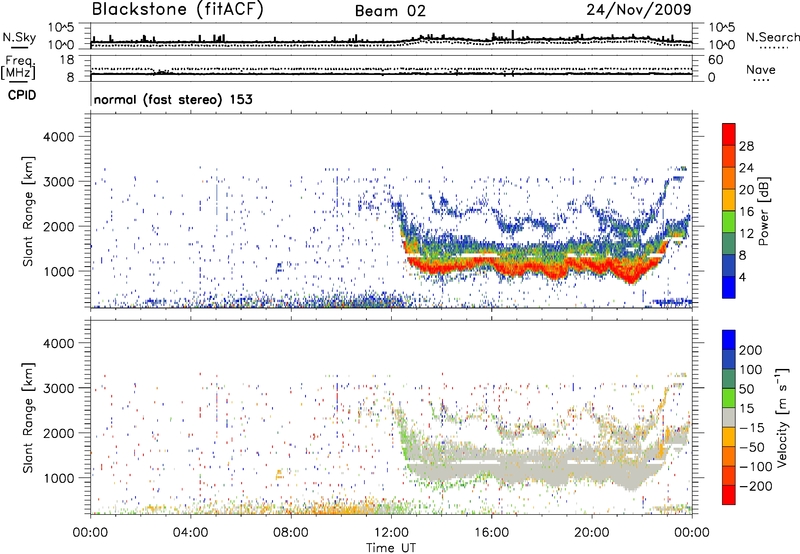Click the '12' Power colorbar value

(x=746, y=234)
